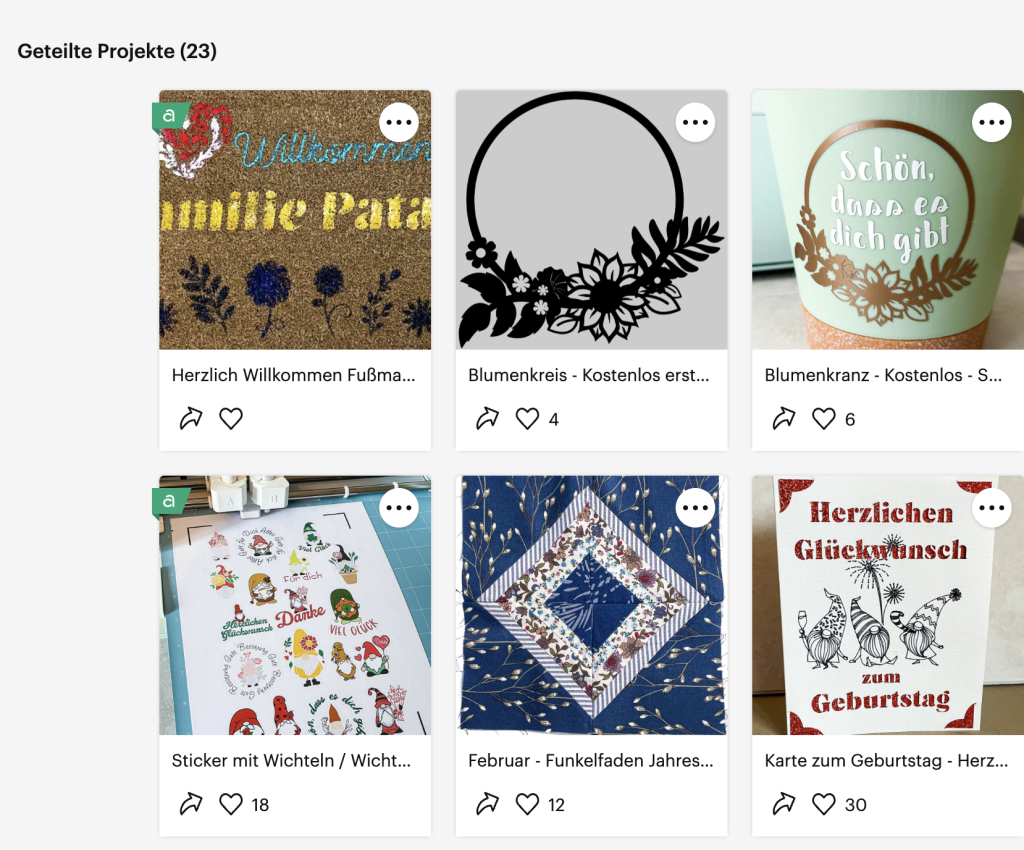
Task: Click share arrow for Februar Funkelfaden project
Action: coord(487,804)
